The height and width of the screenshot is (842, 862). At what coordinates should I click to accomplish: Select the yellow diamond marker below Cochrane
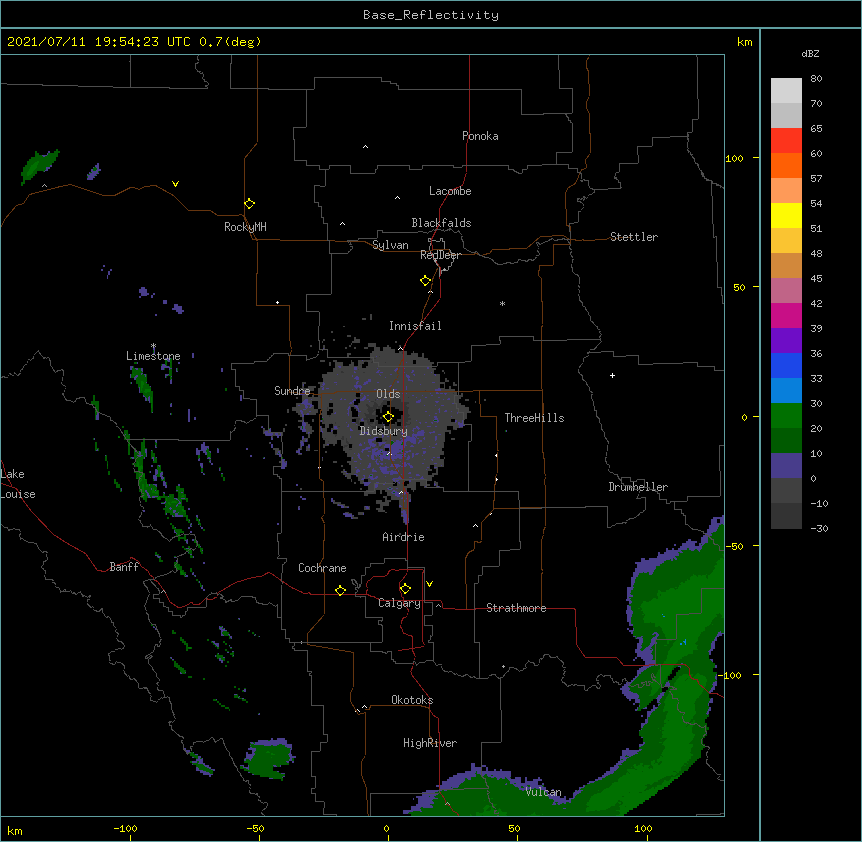340,590
